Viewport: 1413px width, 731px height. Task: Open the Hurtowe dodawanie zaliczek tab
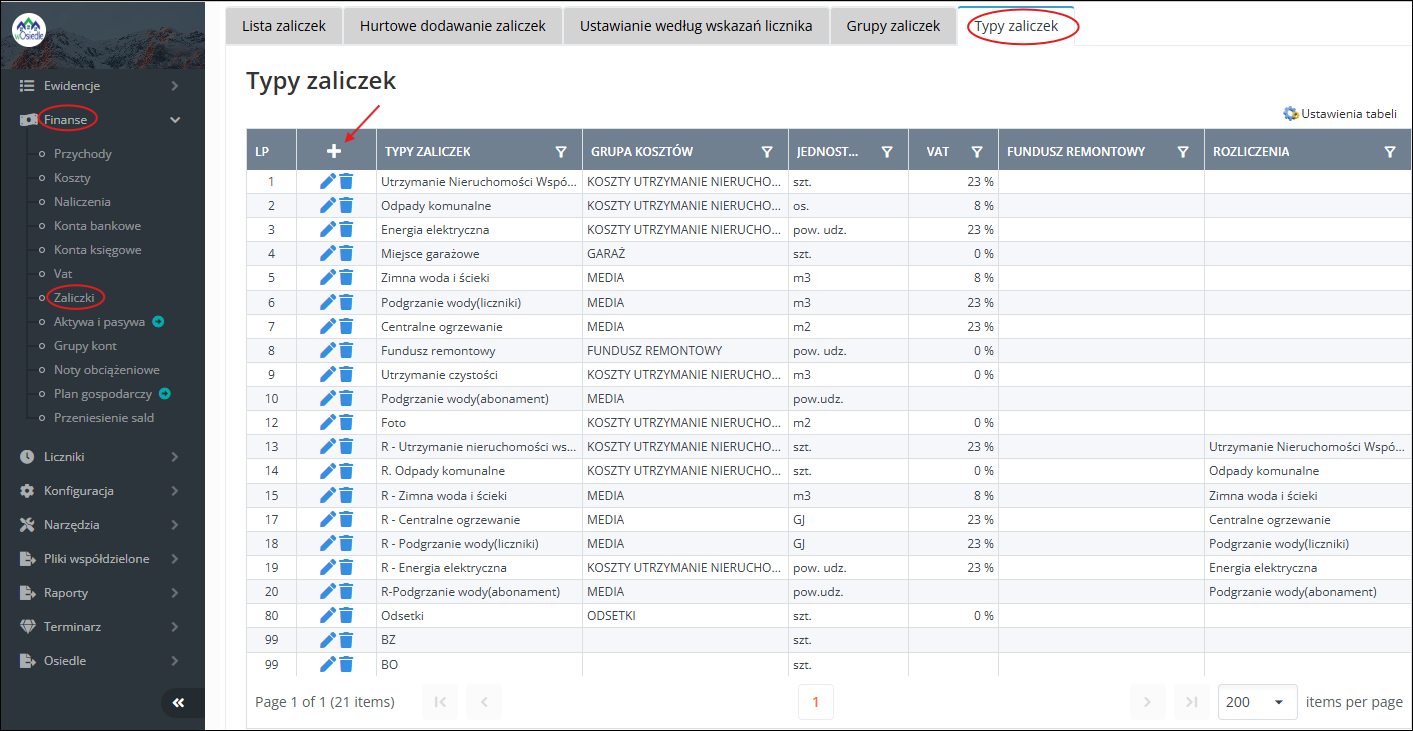[x=453, y=26]
